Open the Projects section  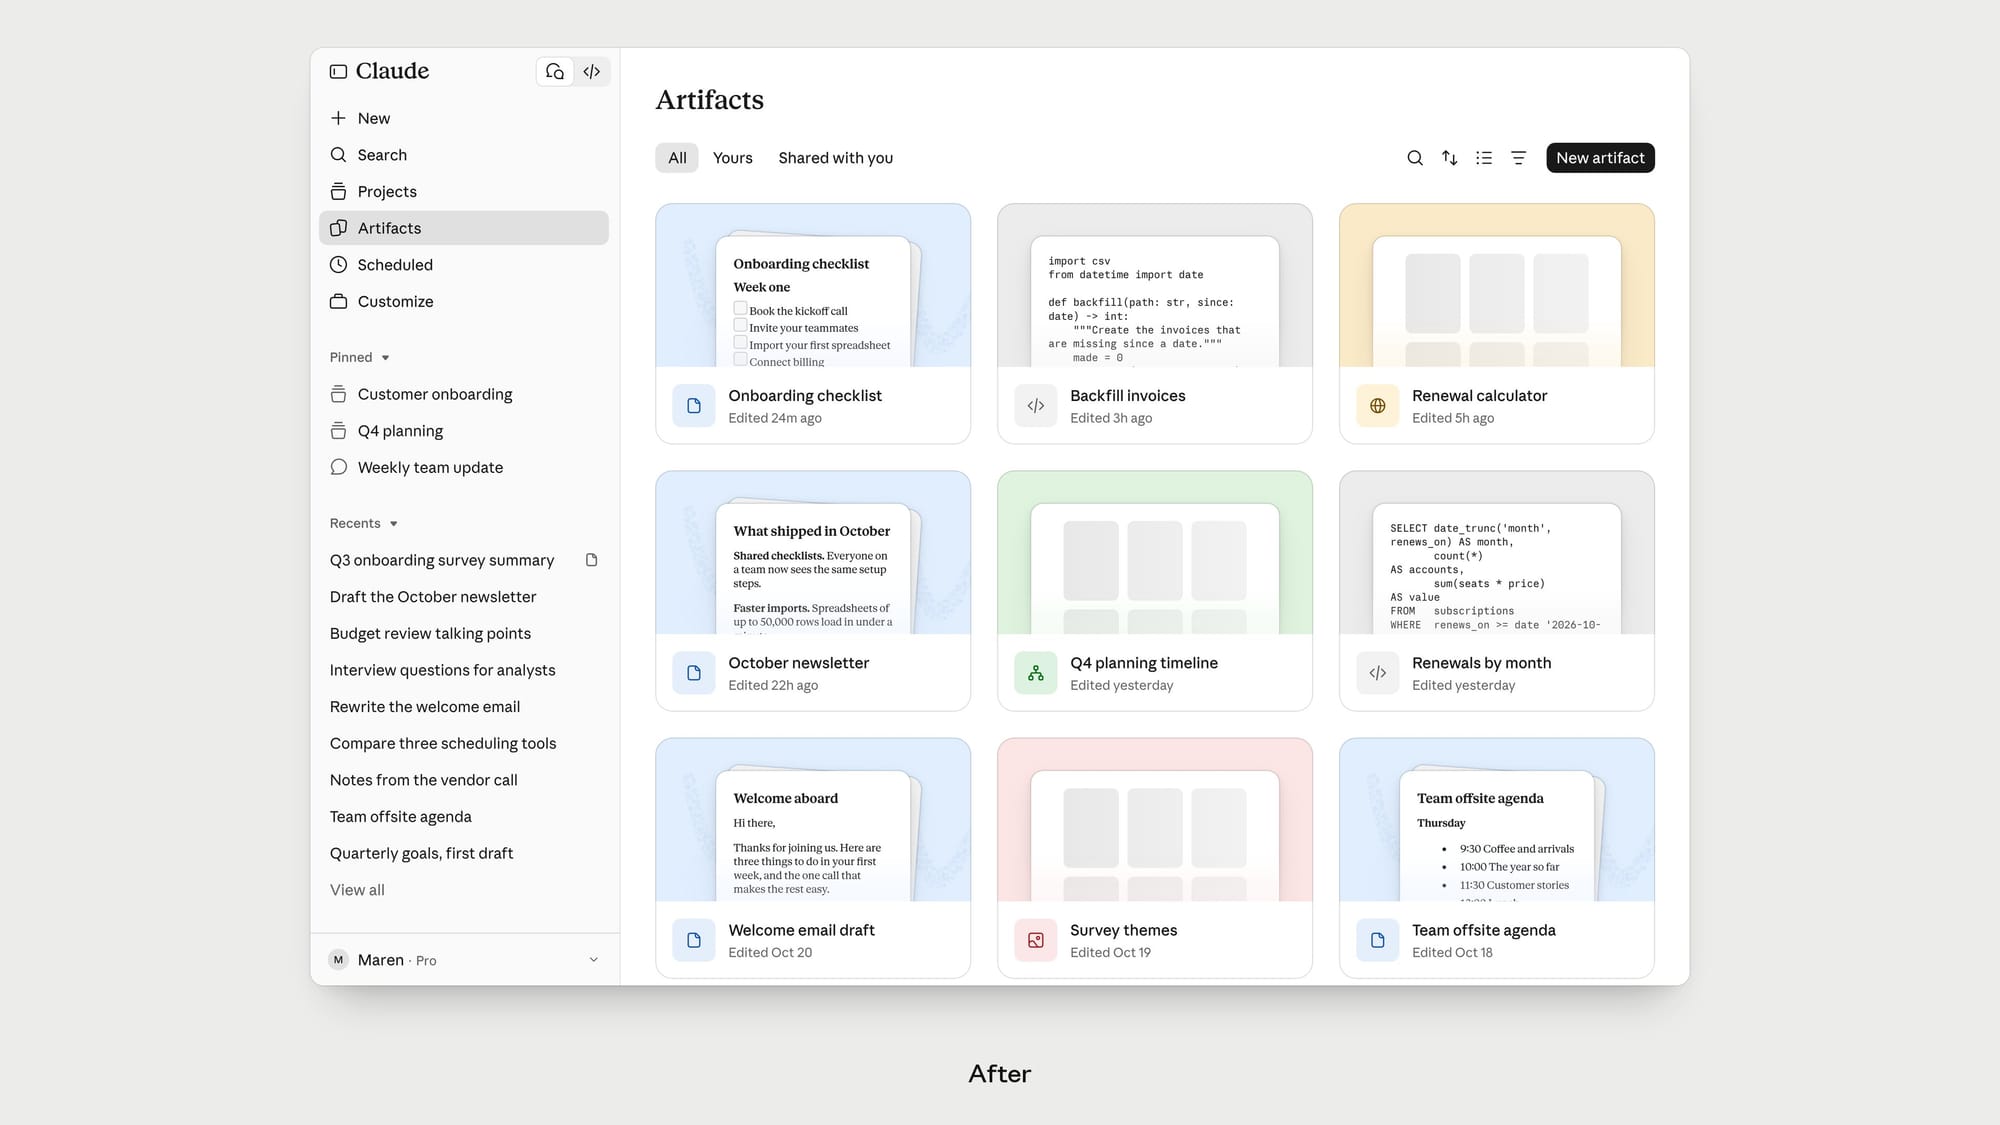(464, 191)
